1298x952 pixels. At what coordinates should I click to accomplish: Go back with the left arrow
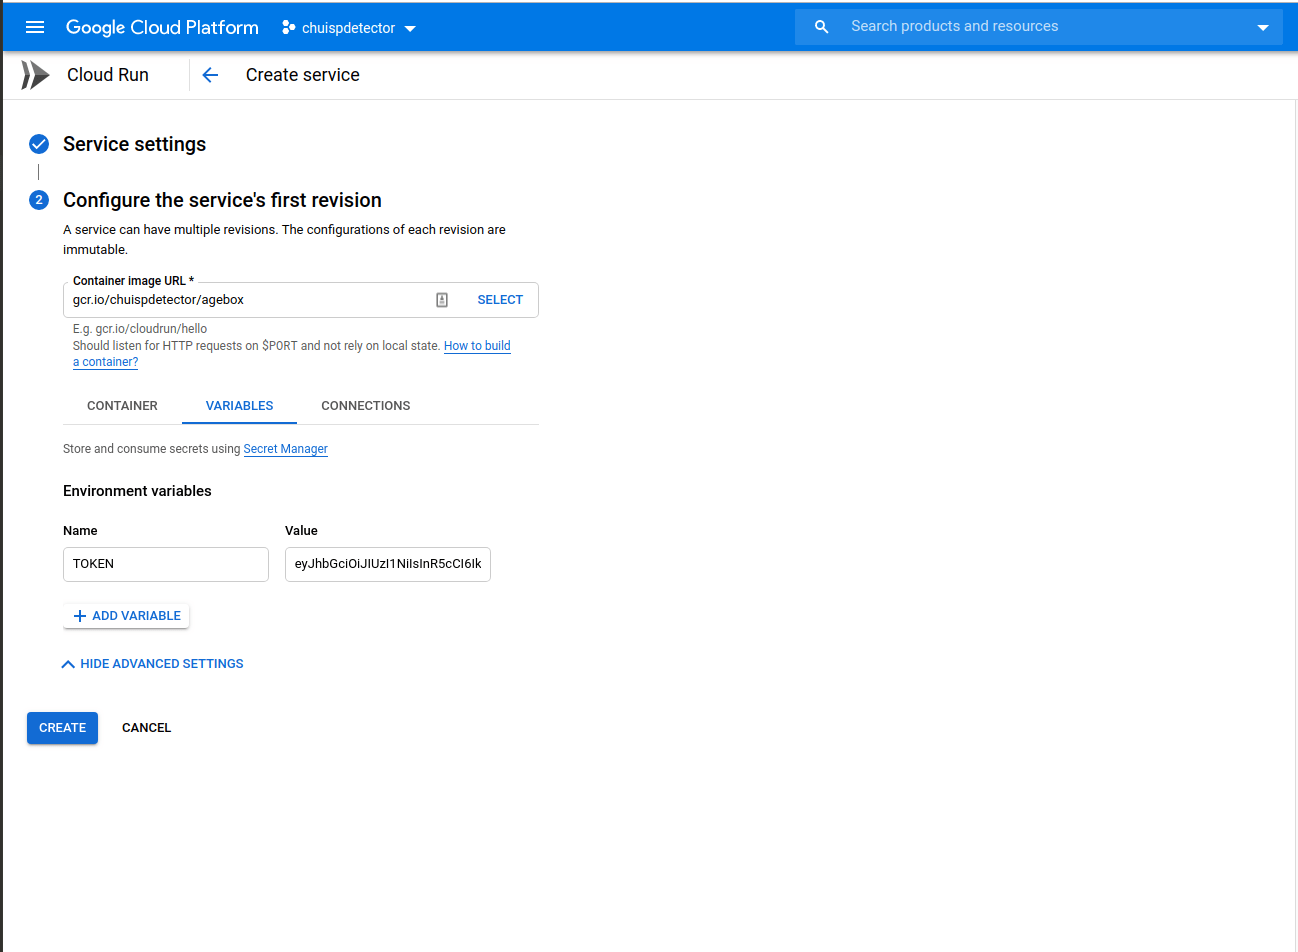tap(210, 75)
